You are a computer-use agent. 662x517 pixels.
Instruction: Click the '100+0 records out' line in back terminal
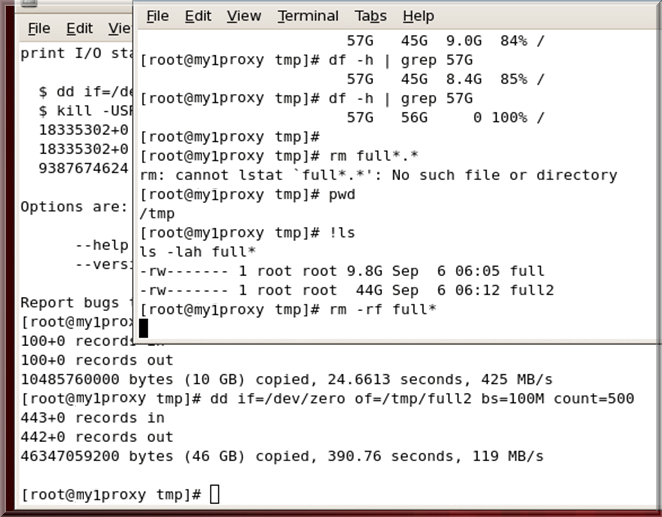tap(97, 360)
